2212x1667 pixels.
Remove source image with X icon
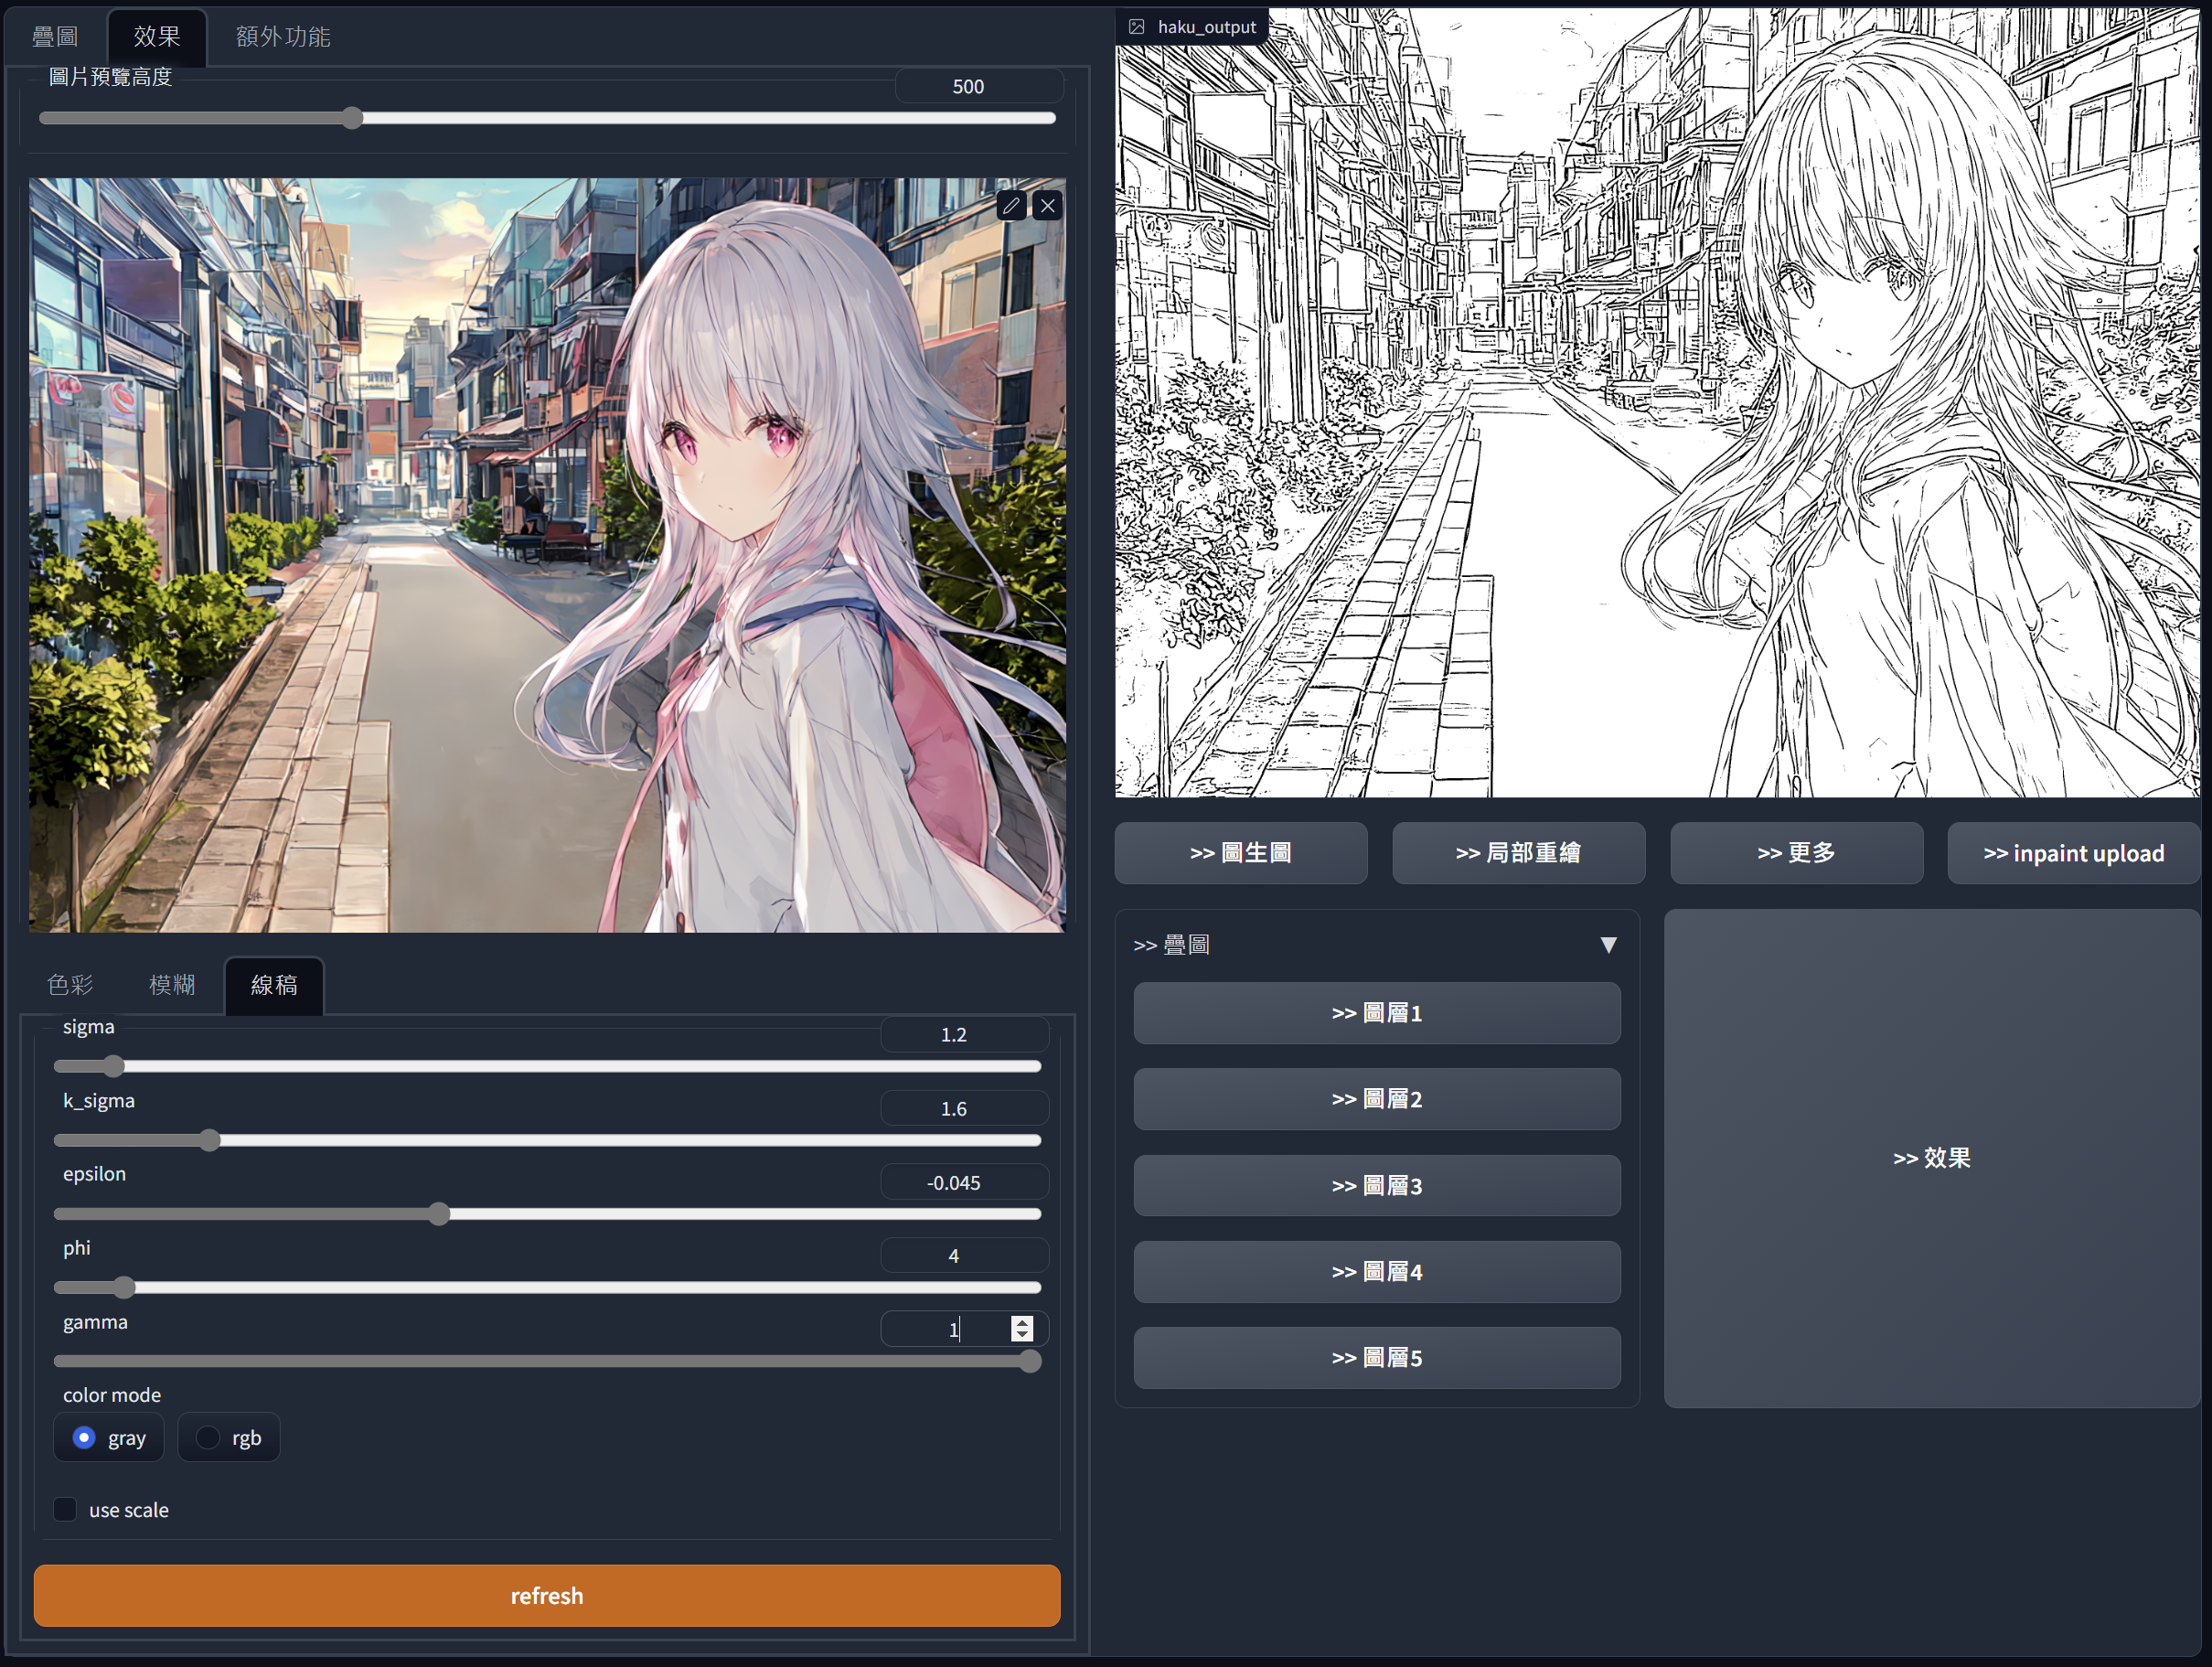click(x=1047, y=206)
